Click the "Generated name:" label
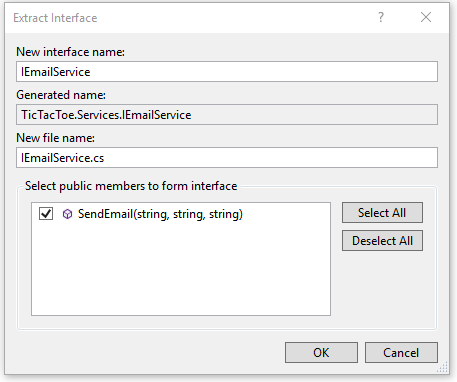The width and height of the screenshot is (457, 382). (x=61, y=95)
